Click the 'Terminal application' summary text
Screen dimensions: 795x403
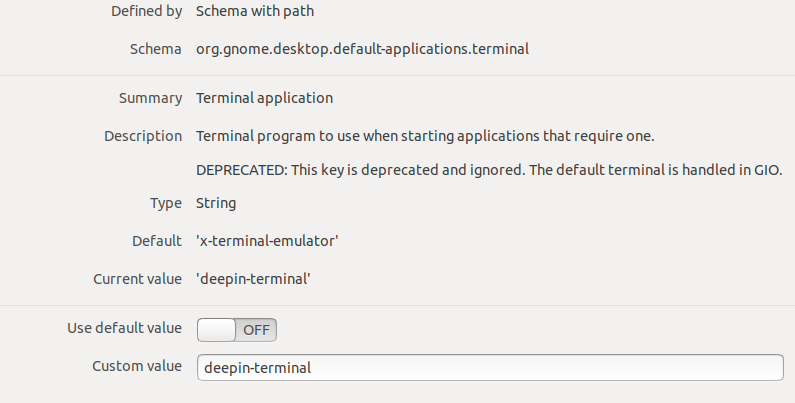point(264,98)
